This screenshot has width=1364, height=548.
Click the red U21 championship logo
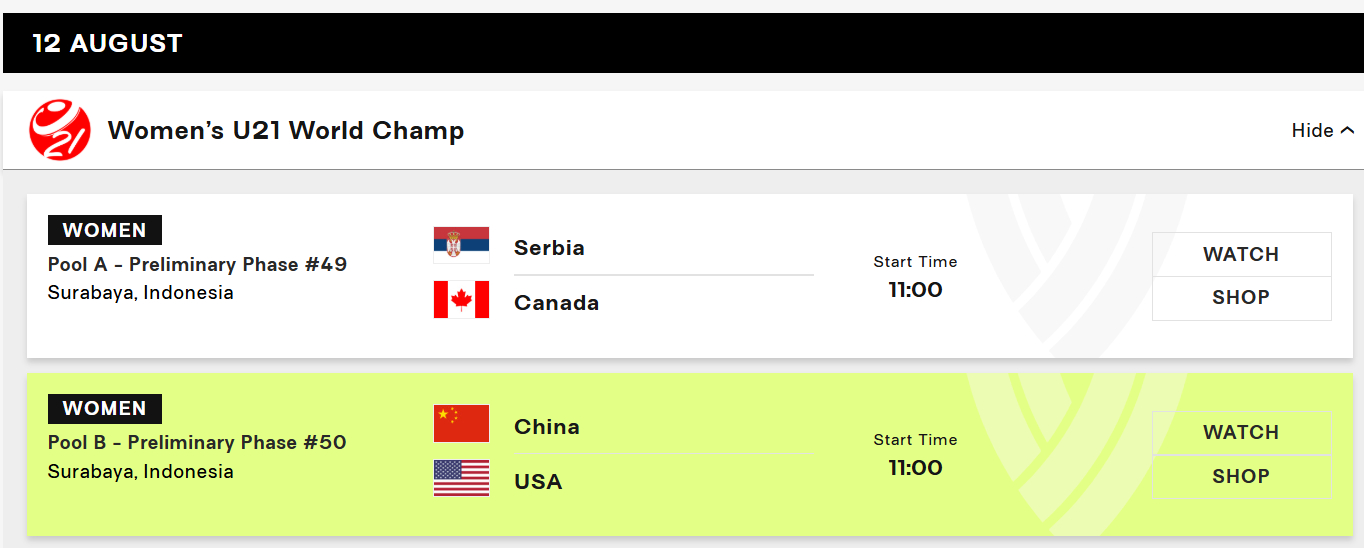(60, 130)
